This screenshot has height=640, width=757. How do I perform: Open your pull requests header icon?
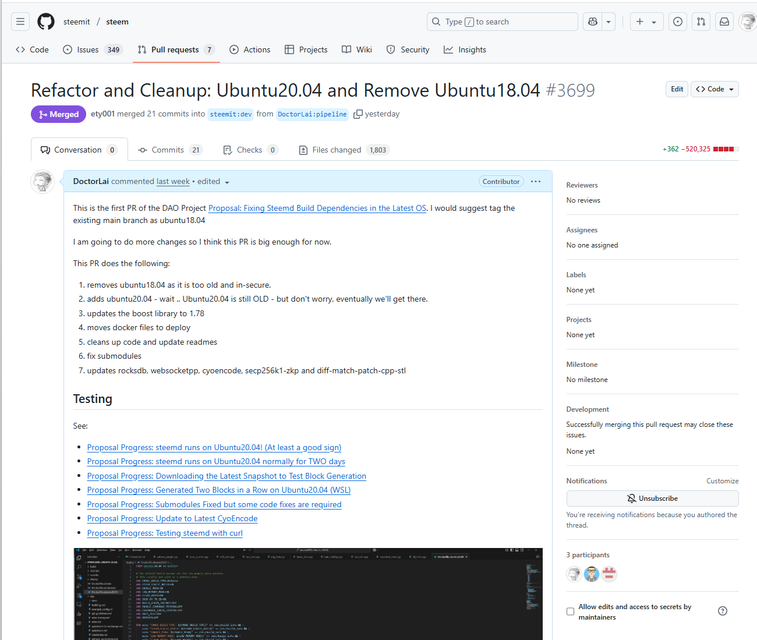(x=701, y=22)
